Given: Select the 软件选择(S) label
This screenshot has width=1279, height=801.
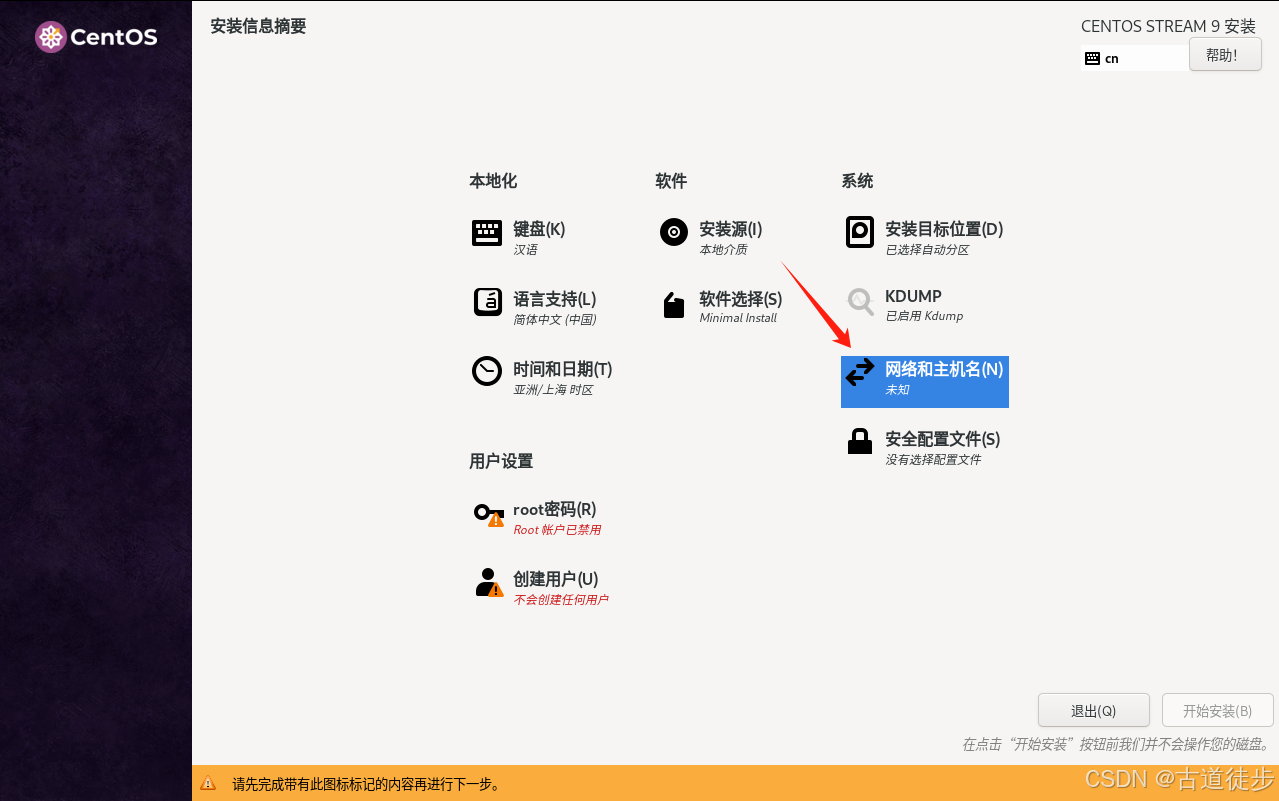Looking at the screenshot, I should coord(741,299).
